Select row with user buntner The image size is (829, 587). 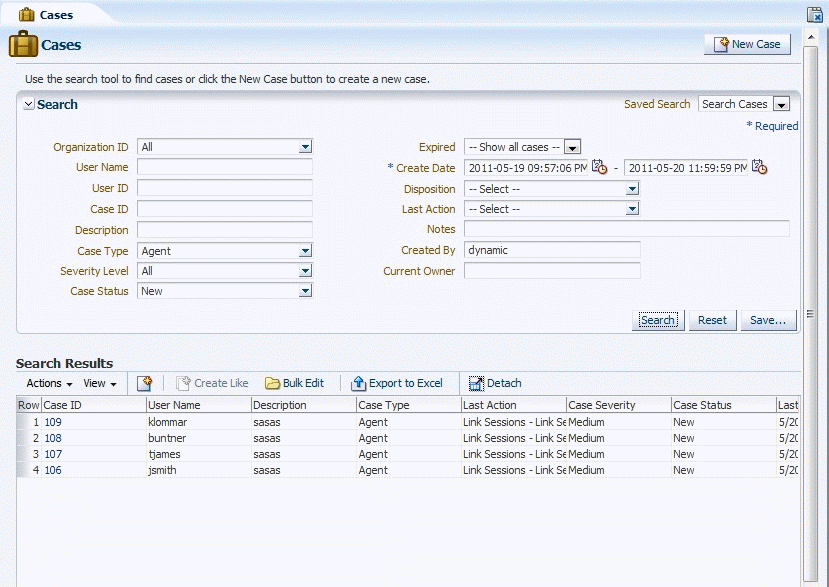pyautogui.click(x=407, y=438)
